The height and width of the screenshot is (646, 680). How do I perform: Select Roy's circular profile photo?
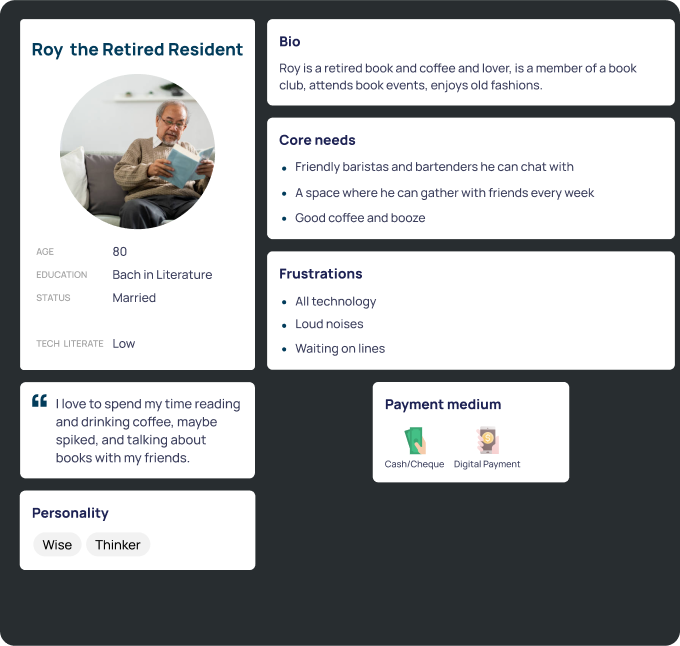[x=137, y=151]
